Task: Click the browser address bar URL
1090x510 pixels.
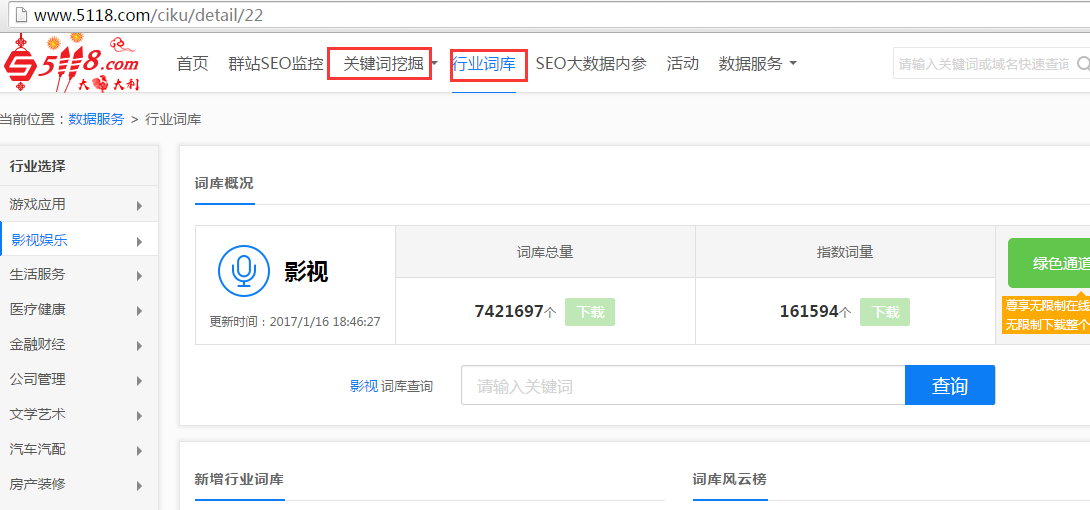Action: click(148, 15)
